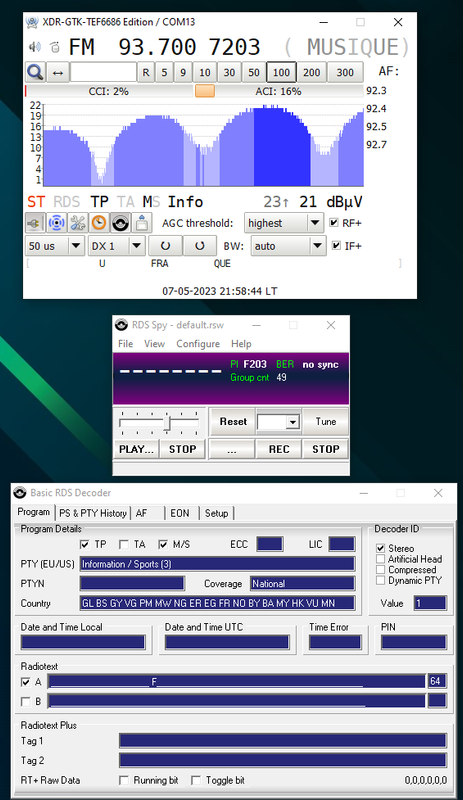Image resolution: width=463 pixels, height=800 pixels.
Task: Click STOP beside the REC button
Action: click(326, 449)
